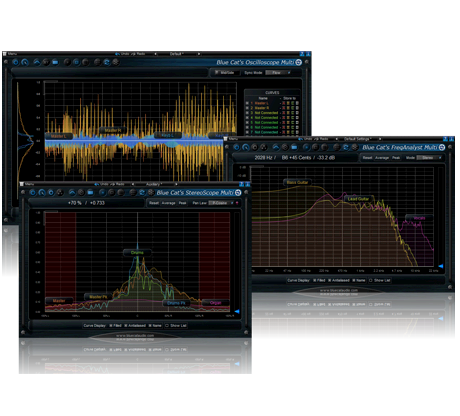
Task: Click the blue range arrow in FreqAnalyst graph
Action: (x=441, y=266)
